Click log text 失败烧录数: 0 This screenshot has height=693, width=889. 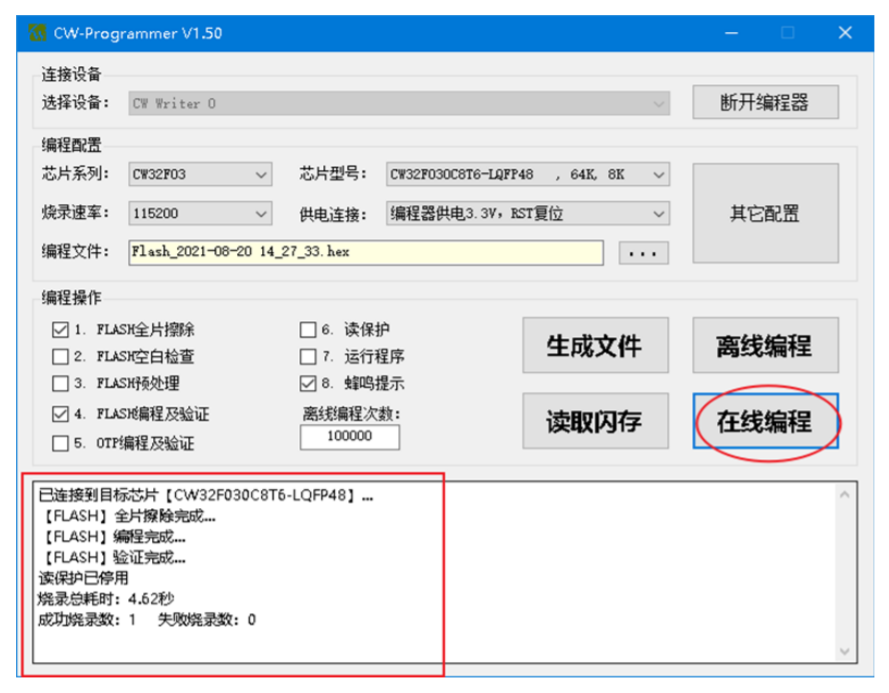point(207,620)
